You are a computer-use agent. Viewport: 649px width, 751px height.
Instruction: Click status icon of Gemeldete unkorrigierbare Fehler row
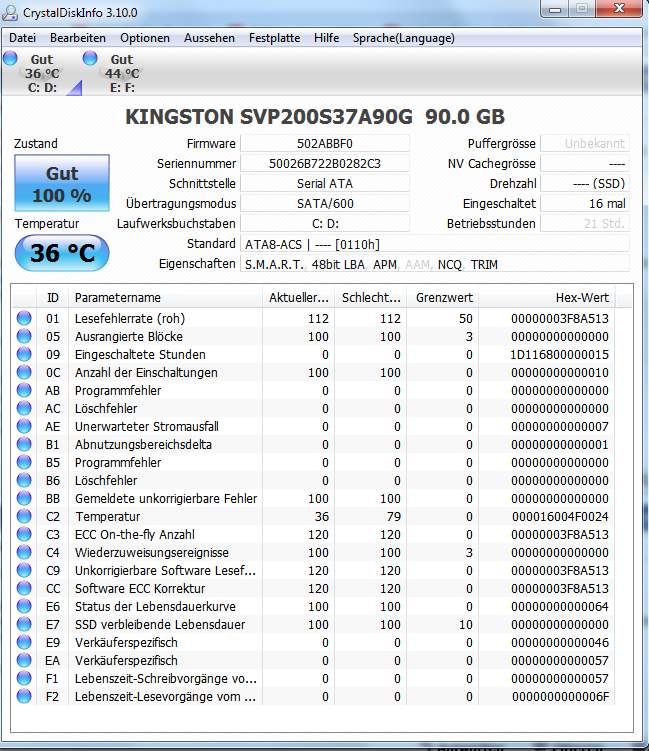pos(24,498)
